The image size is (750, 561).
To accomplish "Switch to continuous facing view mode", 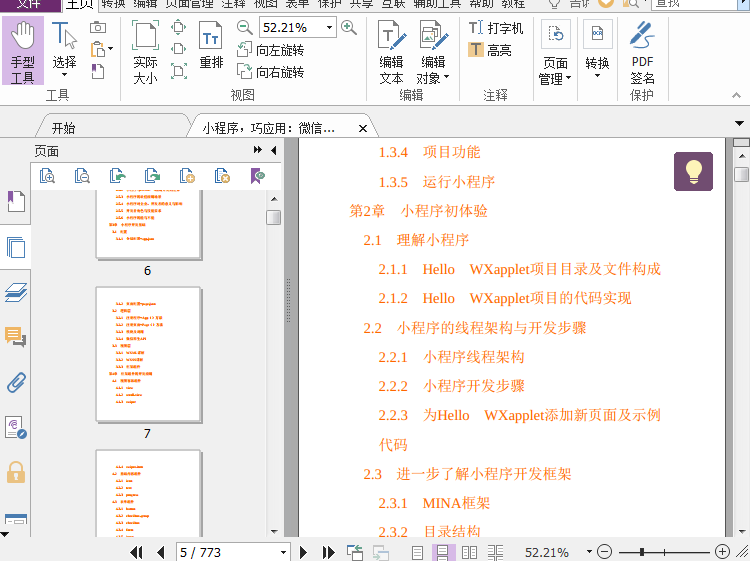I will pyautogui.click(x=496, y=553).
